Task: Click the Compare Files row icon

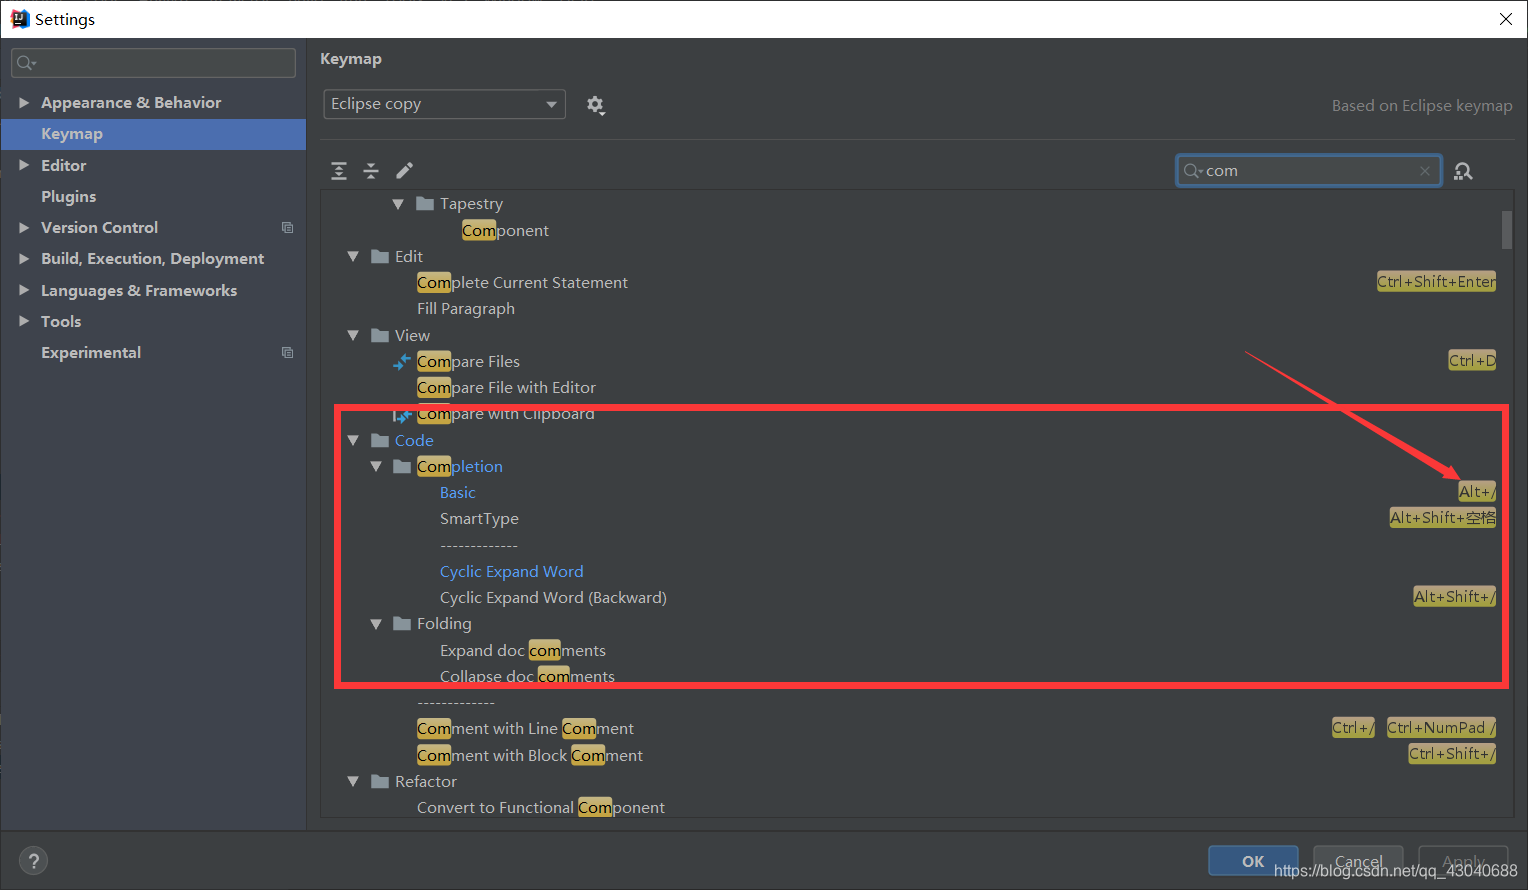Action: click(x=402, y=361)
